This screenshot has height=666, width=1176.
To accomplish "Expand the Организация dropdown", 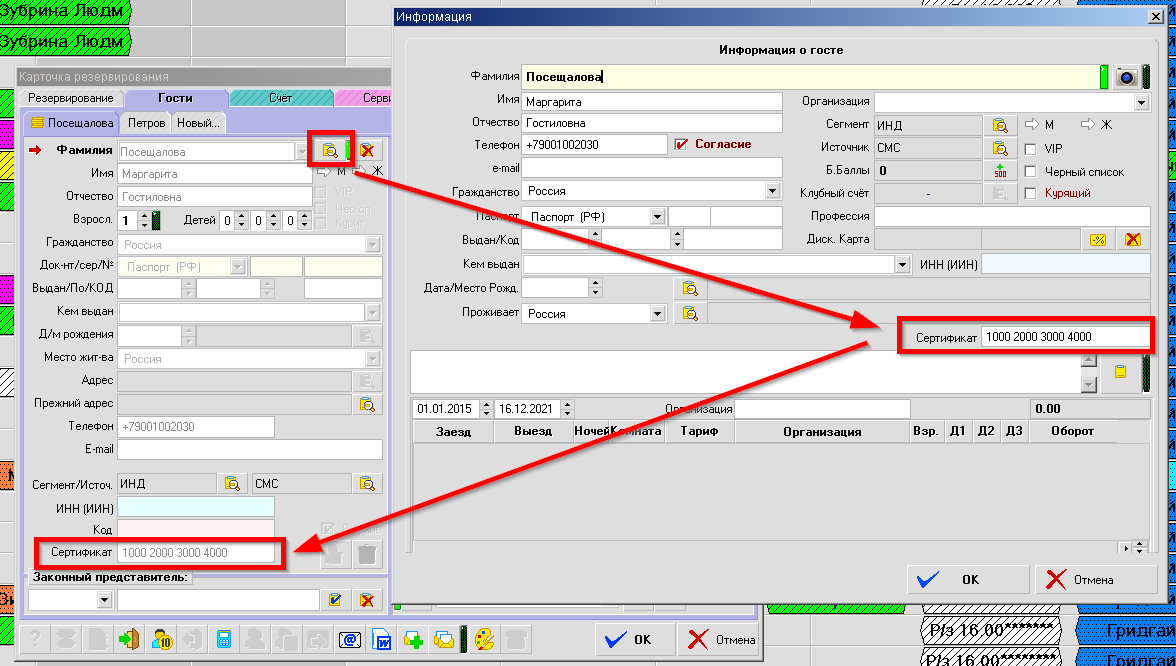I will [1141, 102].
